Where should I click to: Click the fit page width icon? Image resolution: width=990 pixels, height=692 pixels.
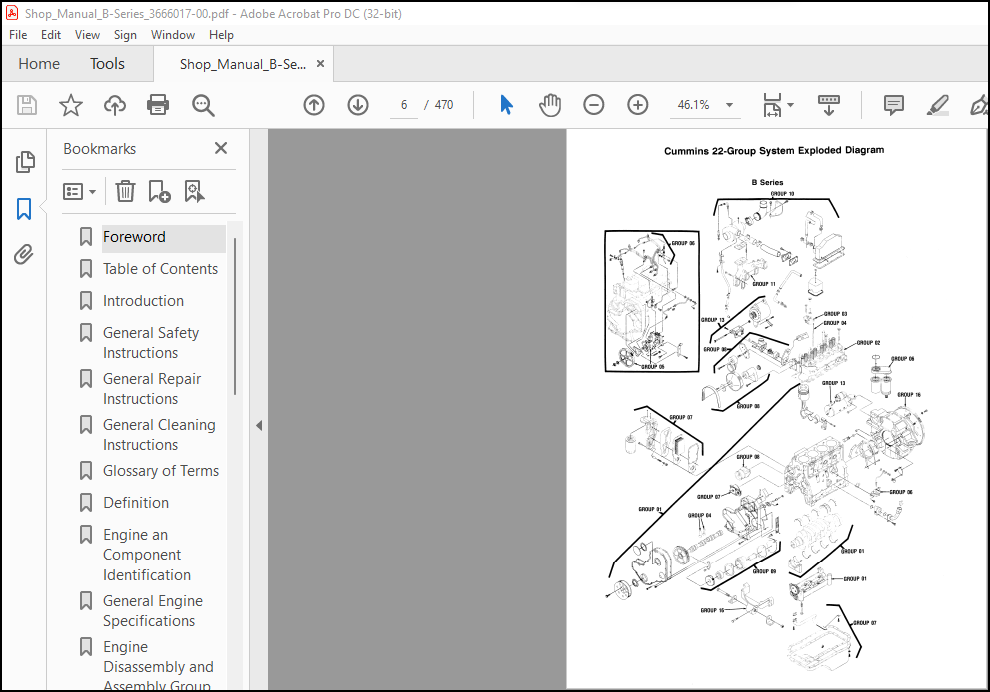coord(772,105)
